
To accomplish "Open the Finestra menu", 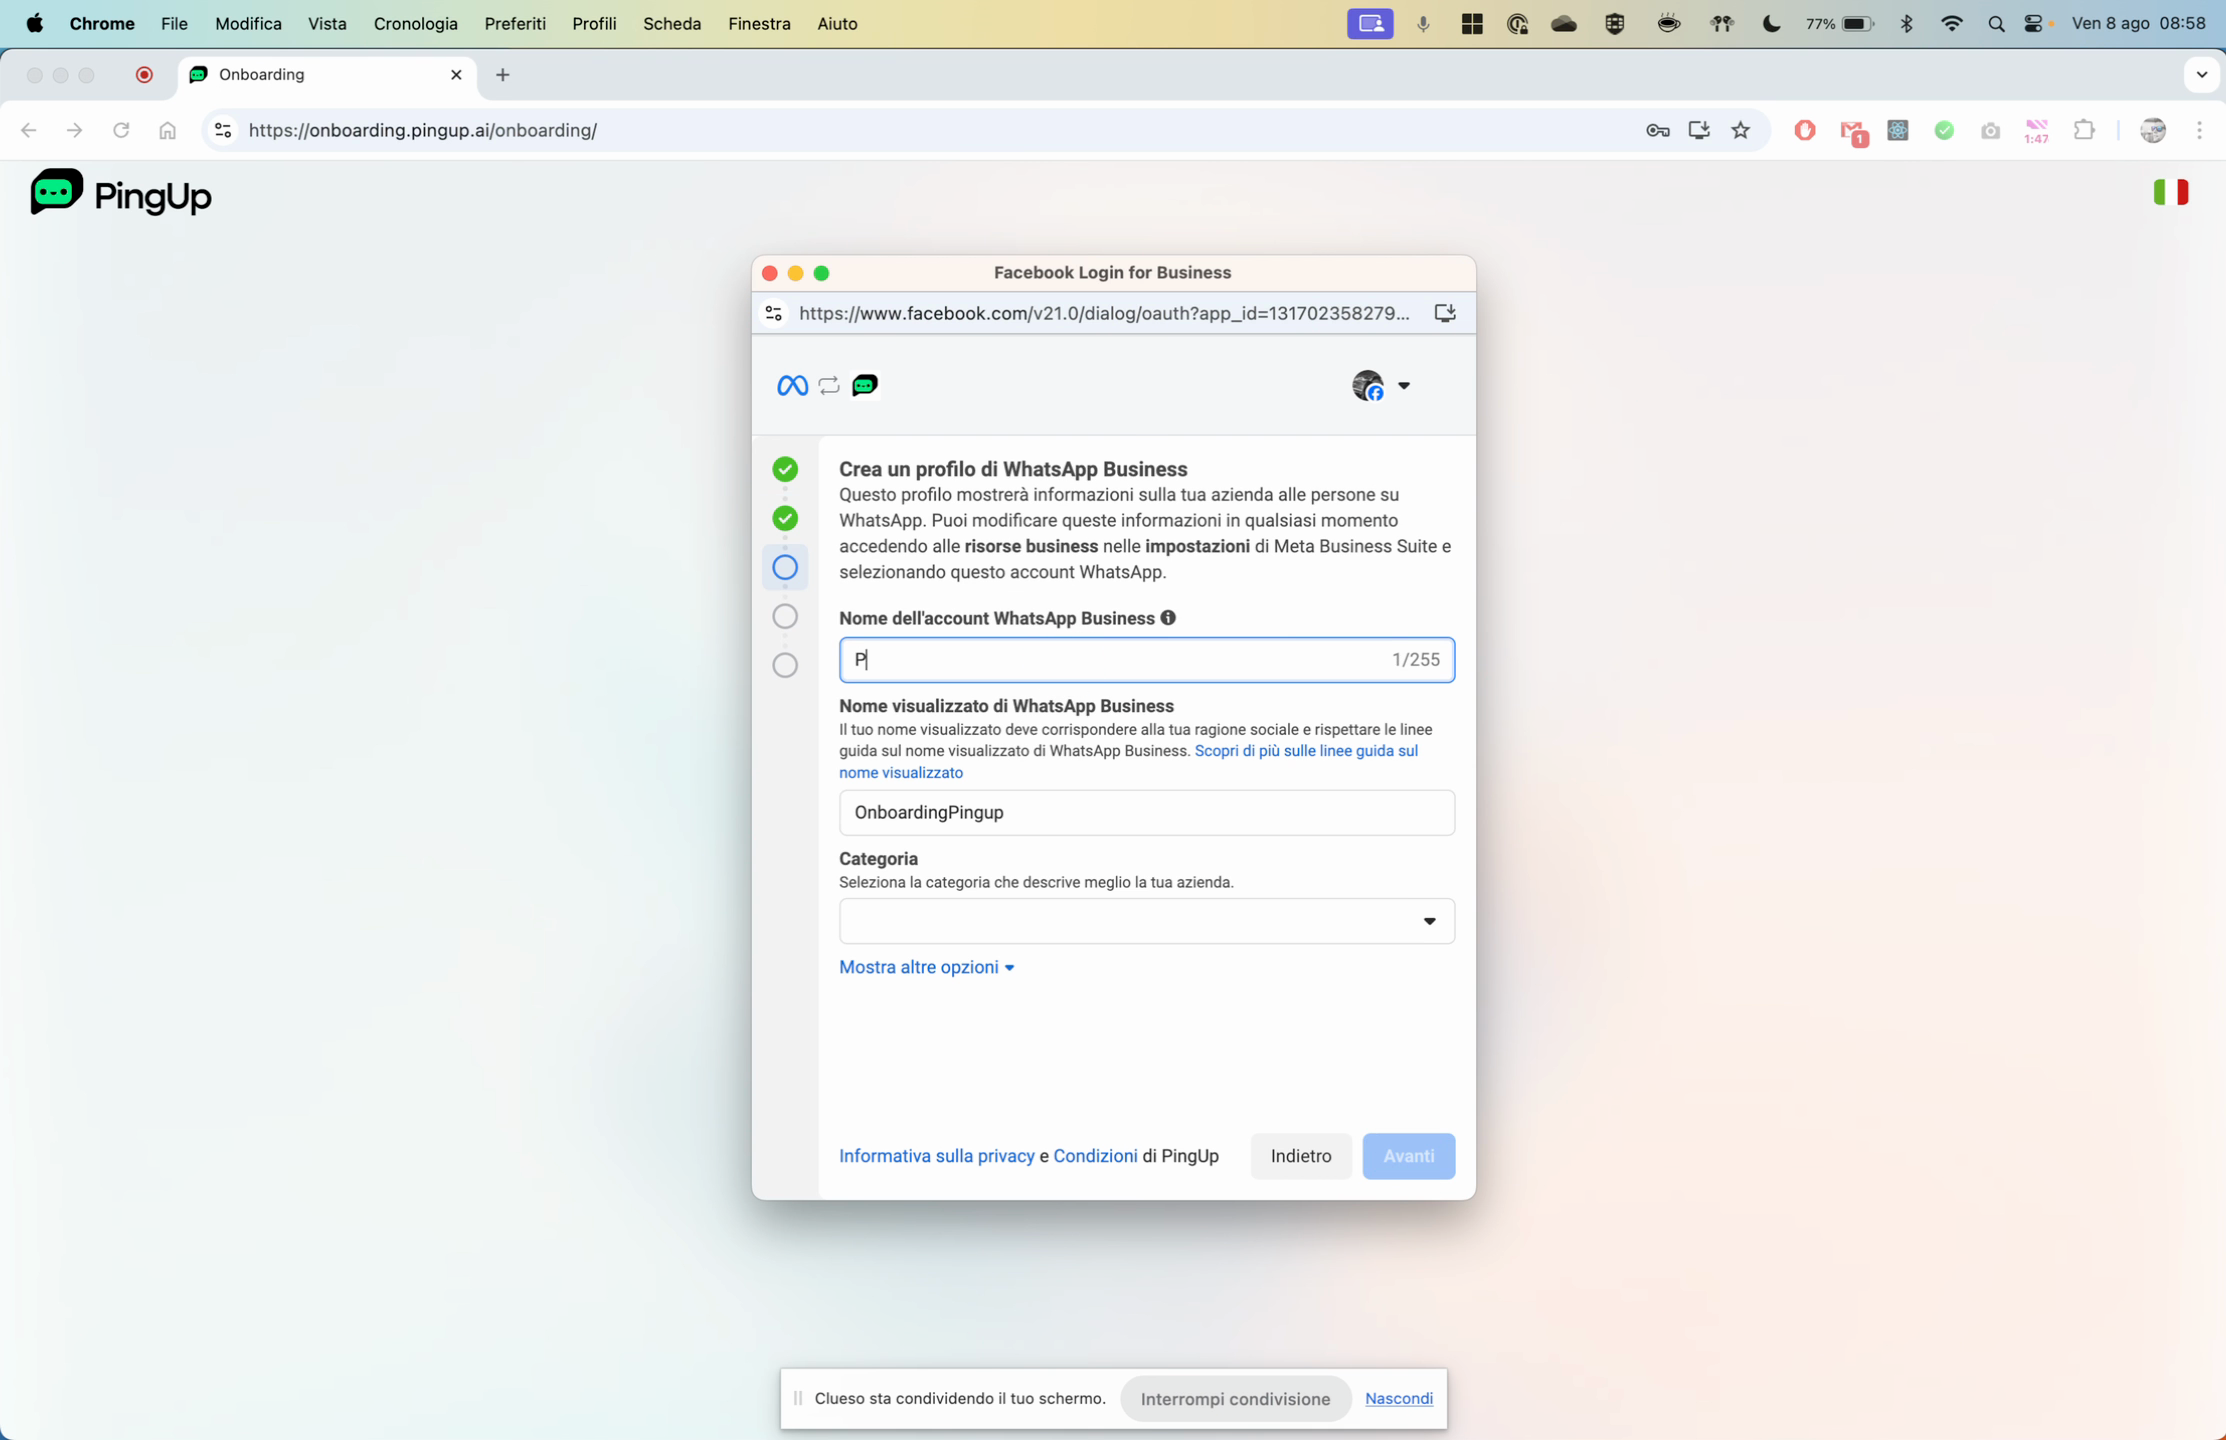I will tap(759, 23).
